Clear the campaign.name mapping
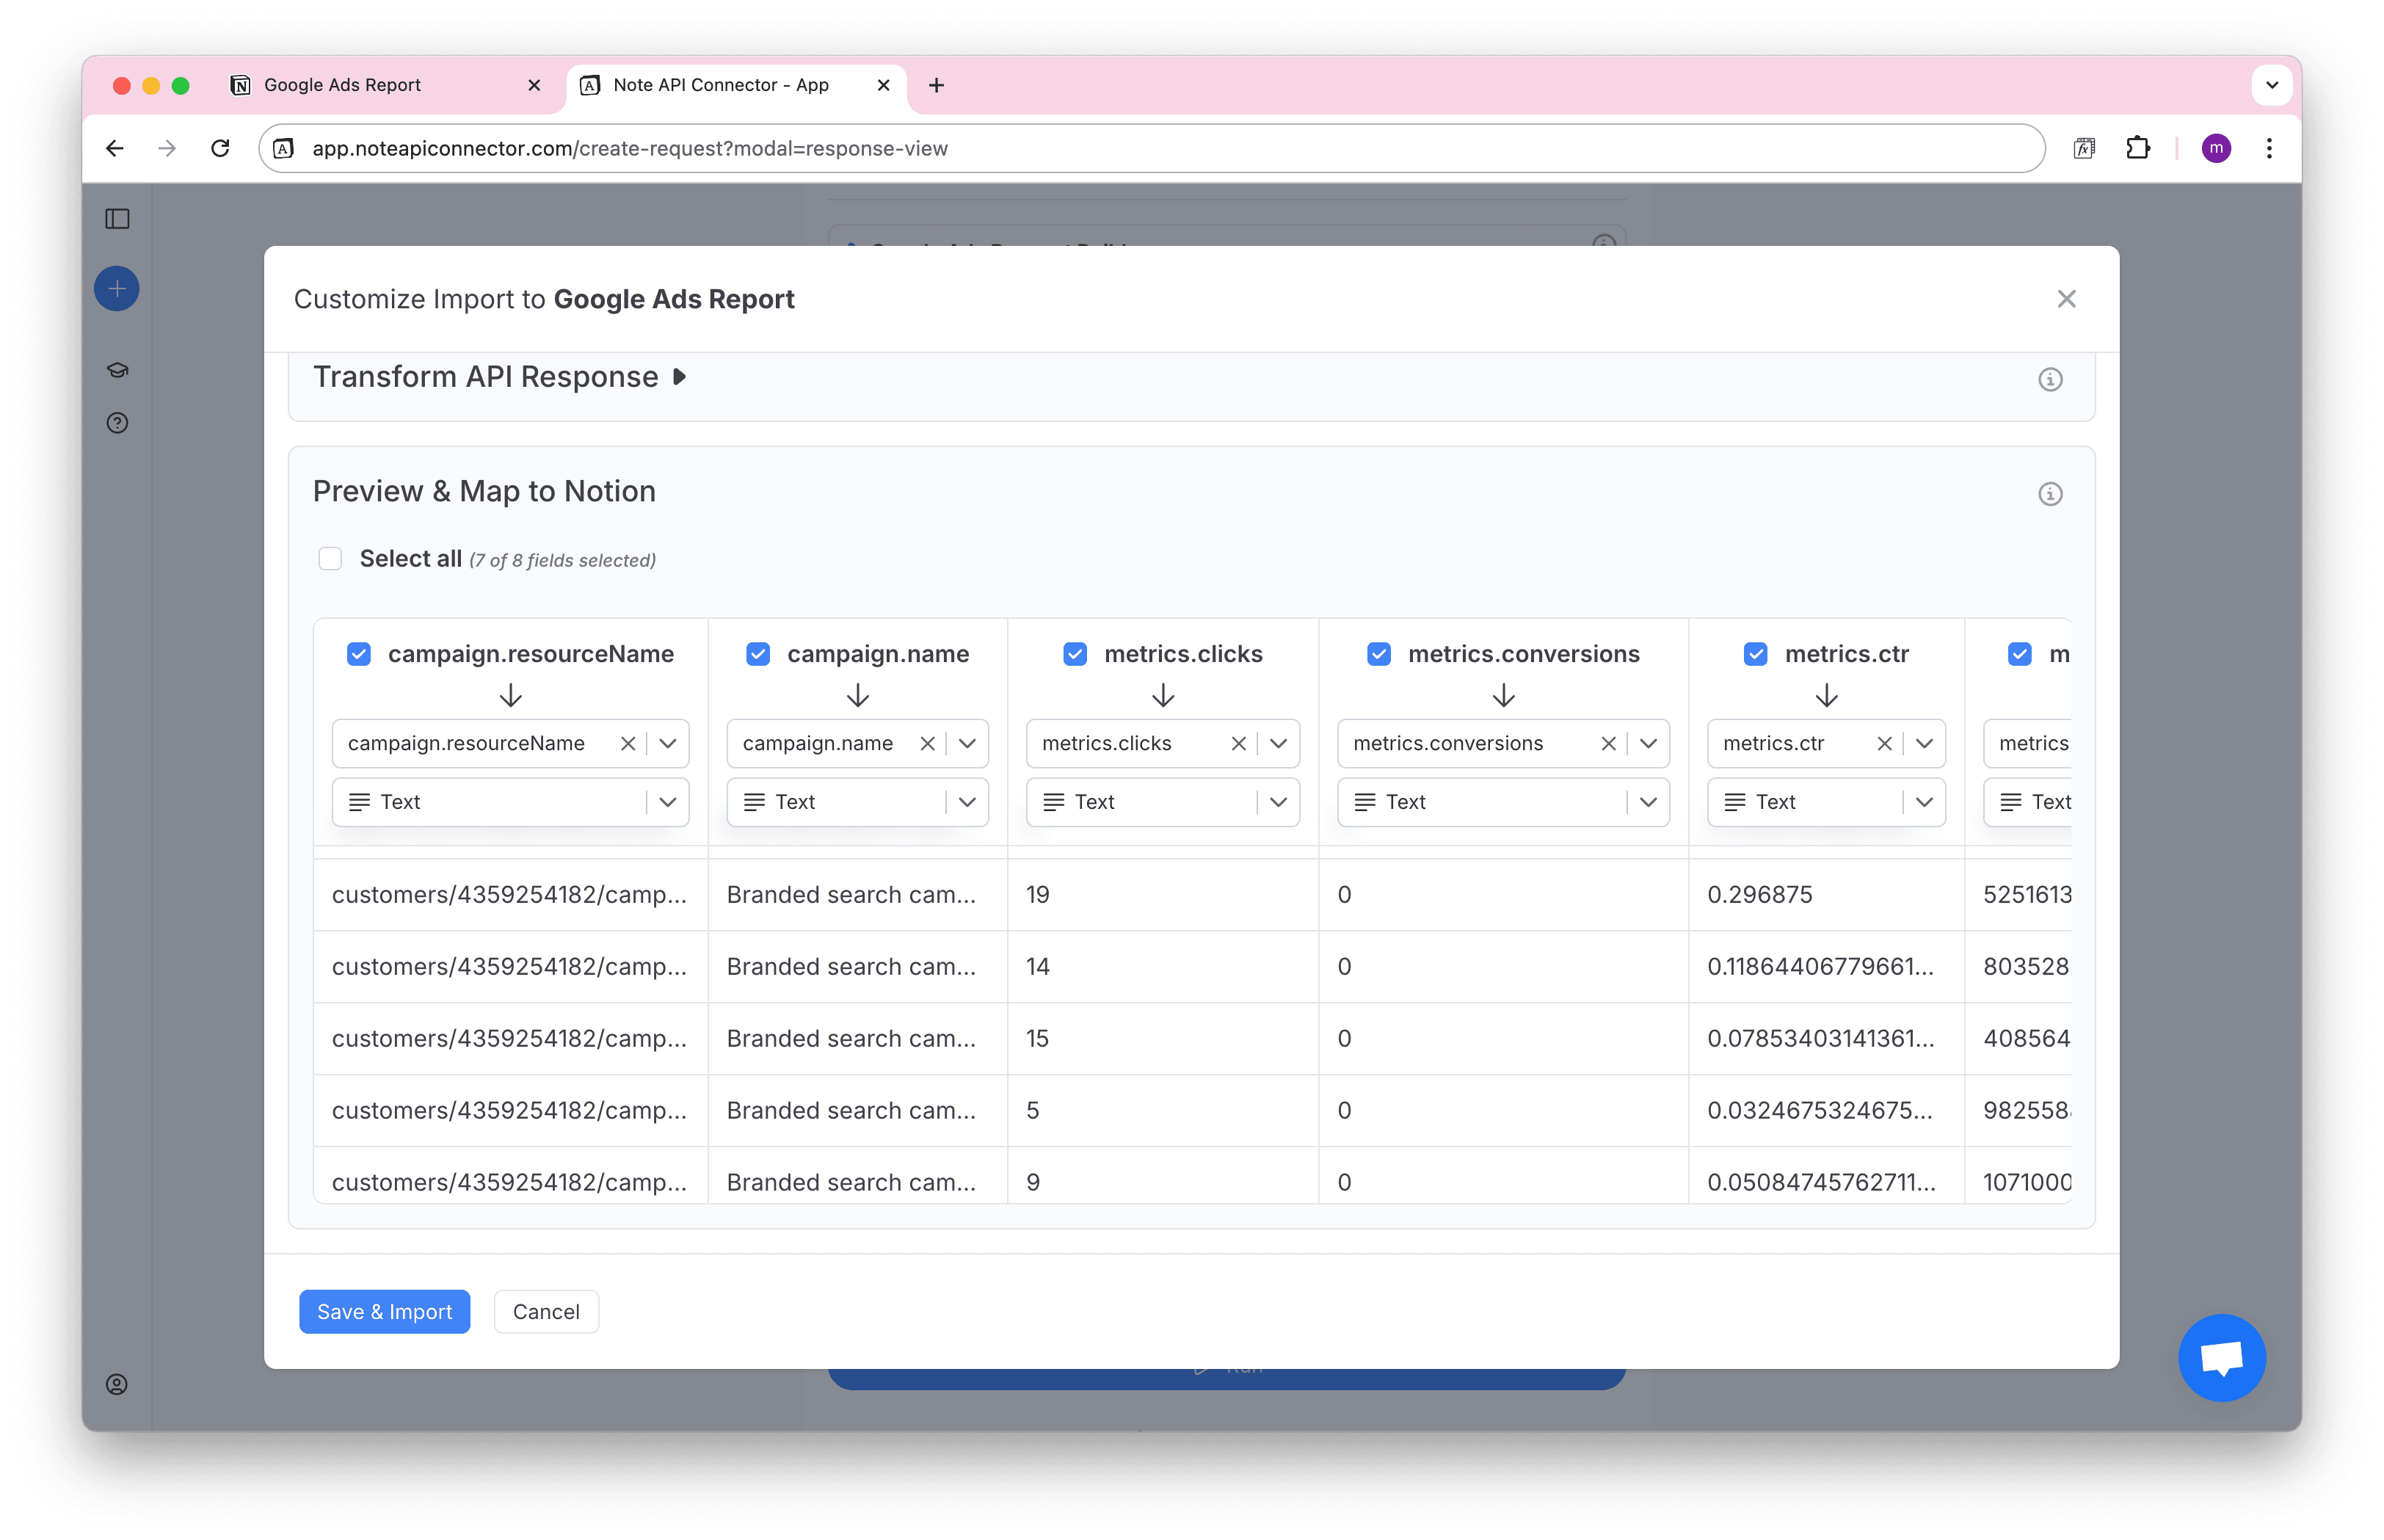This screenshot has width=2384, height=1540. 927,744
